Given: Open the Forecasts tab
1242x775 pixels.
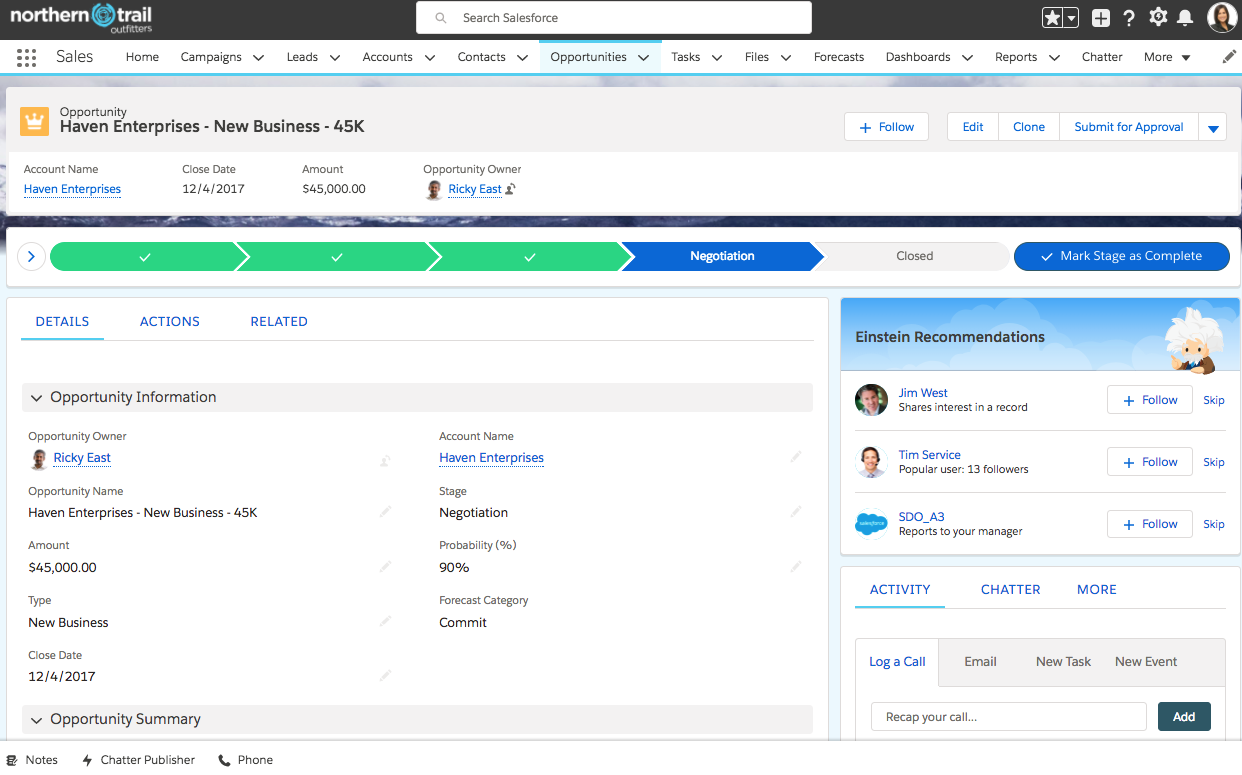Looking at the screenshot, I should (x=839, y=57).
